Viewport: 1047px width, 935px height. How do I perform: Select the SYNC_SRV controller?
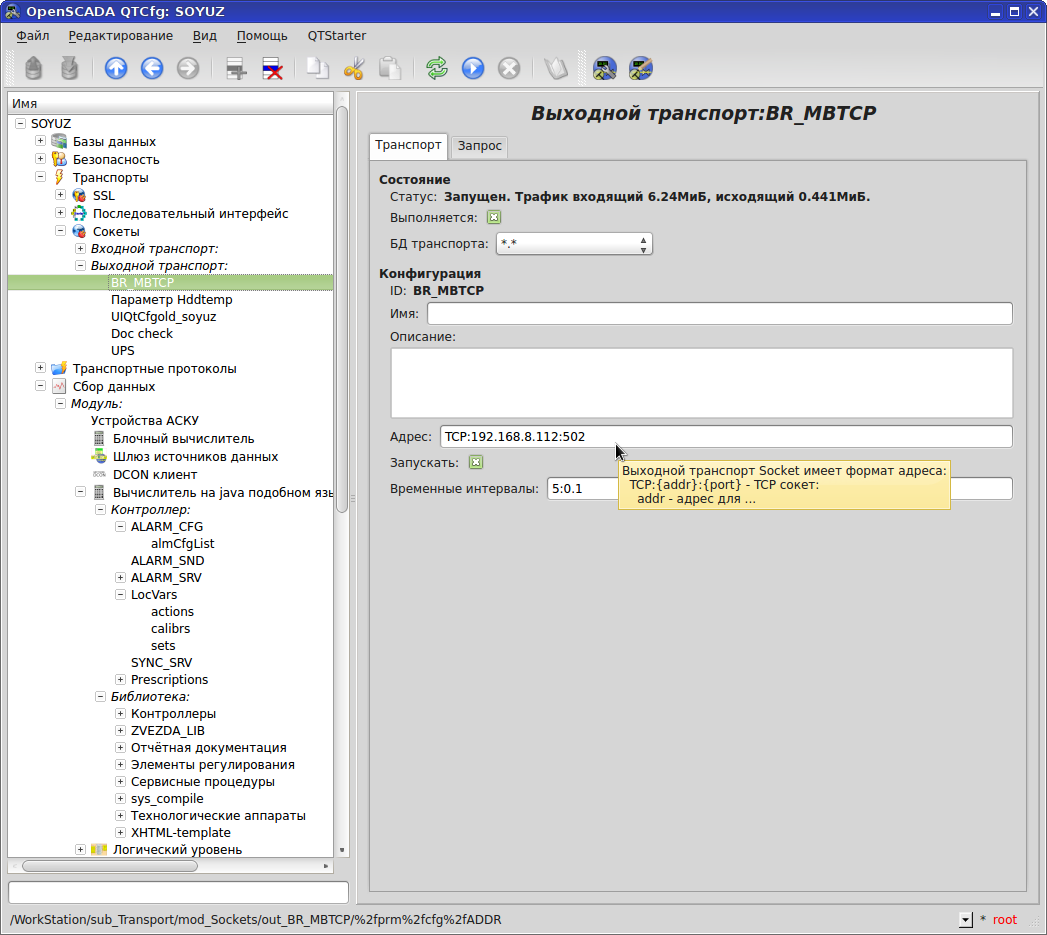pyautogui.click(x=162, y=663)
